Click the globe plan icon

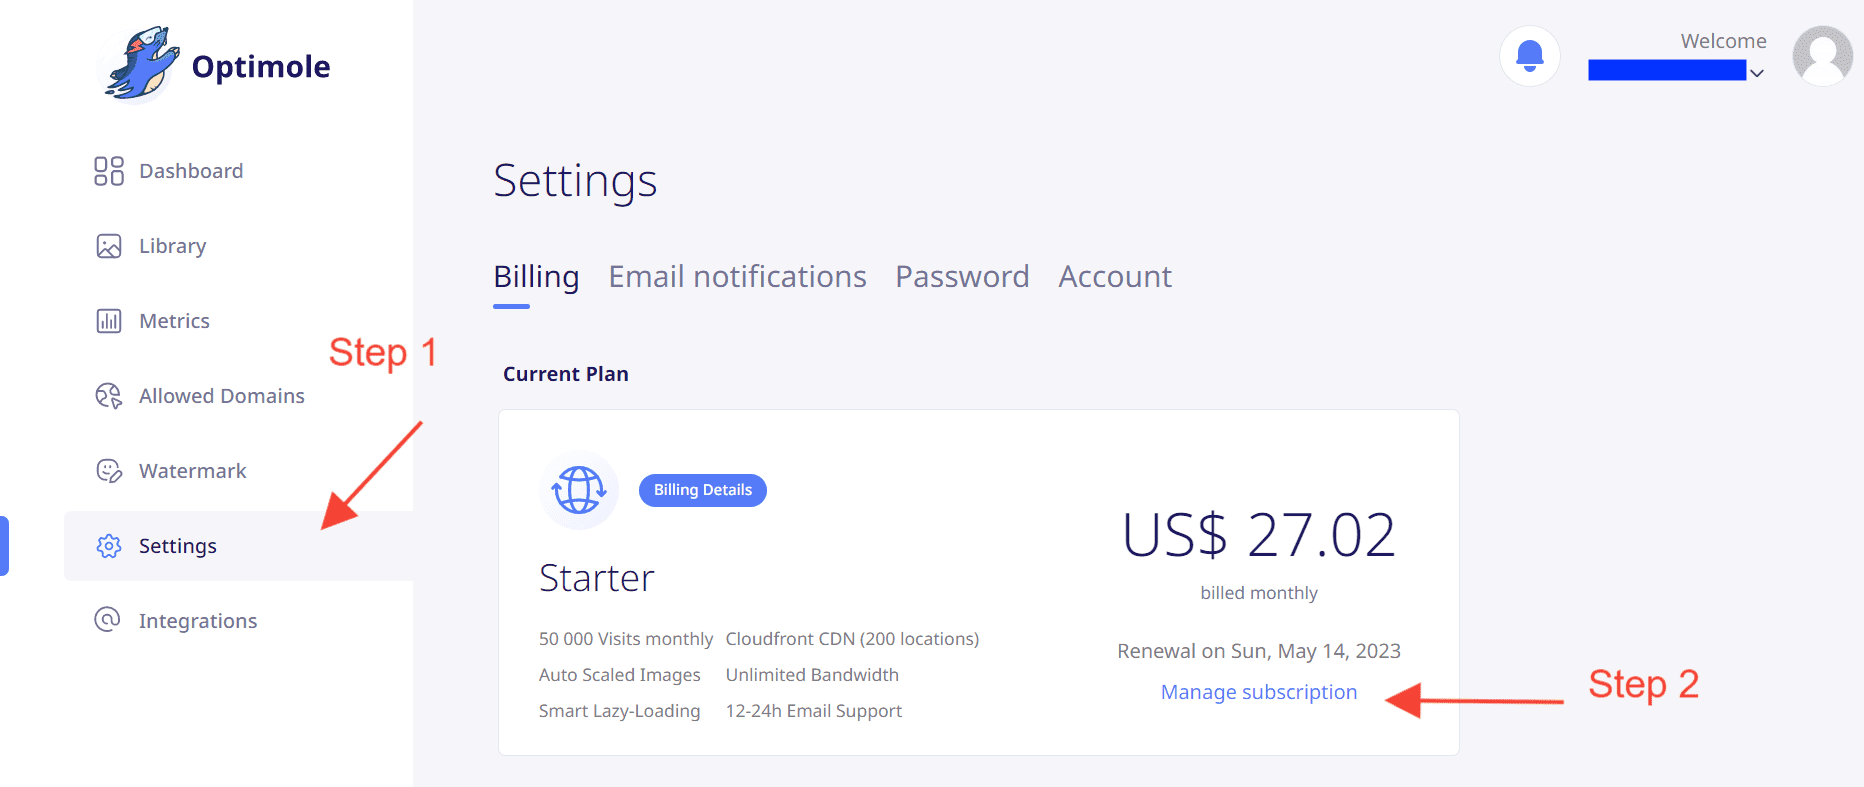579,490
